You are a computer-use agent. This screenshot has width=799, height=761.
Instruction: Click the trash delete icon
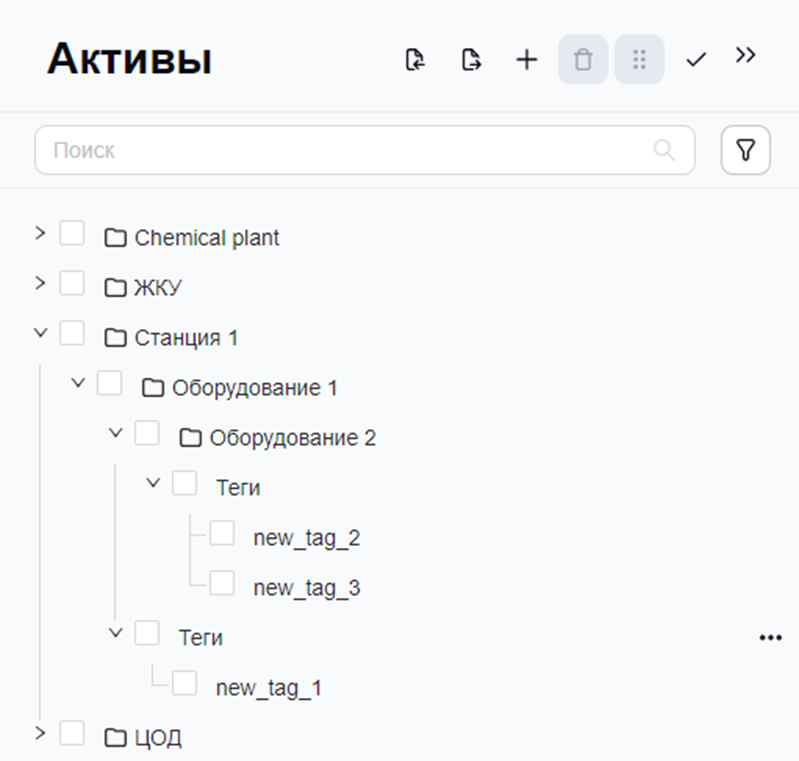coord(583,60)
